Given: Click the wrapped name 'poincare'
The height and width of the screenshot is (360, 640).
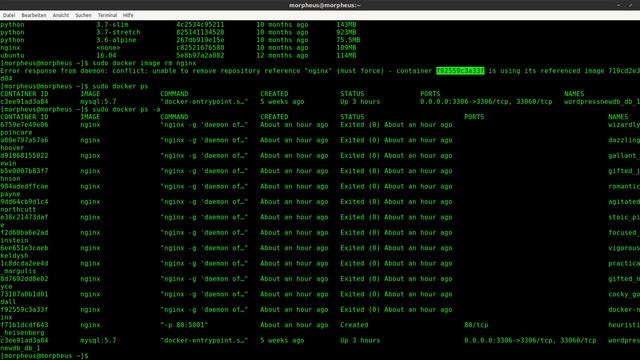Looking at the screenshot, I should pyautogui.click(x=16, y=133).
